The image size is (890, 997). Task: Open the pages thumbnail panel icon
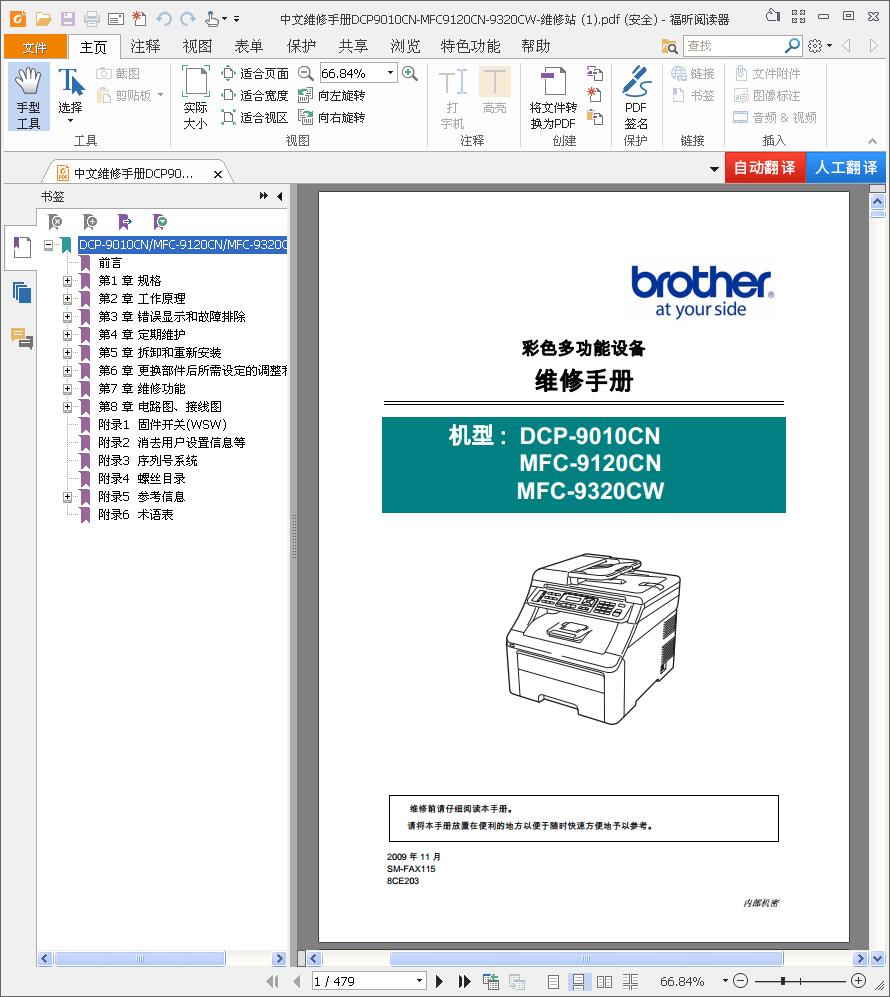pyautogui.click(x=22, y=292)
